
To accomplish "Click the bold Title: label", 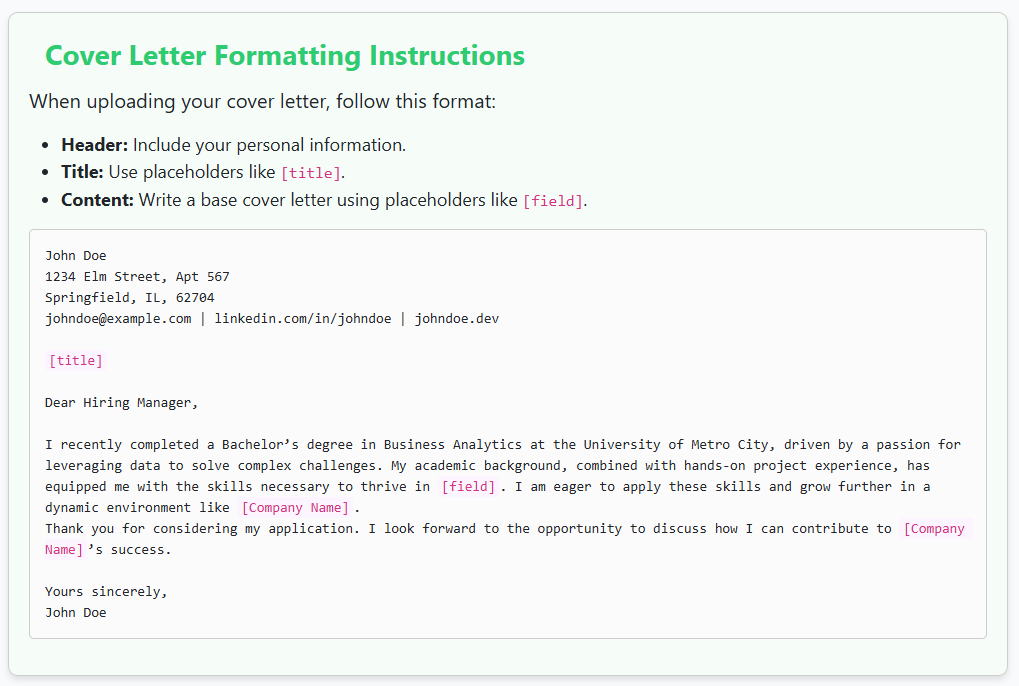I will pyautogui.click(x=83, y=172).
